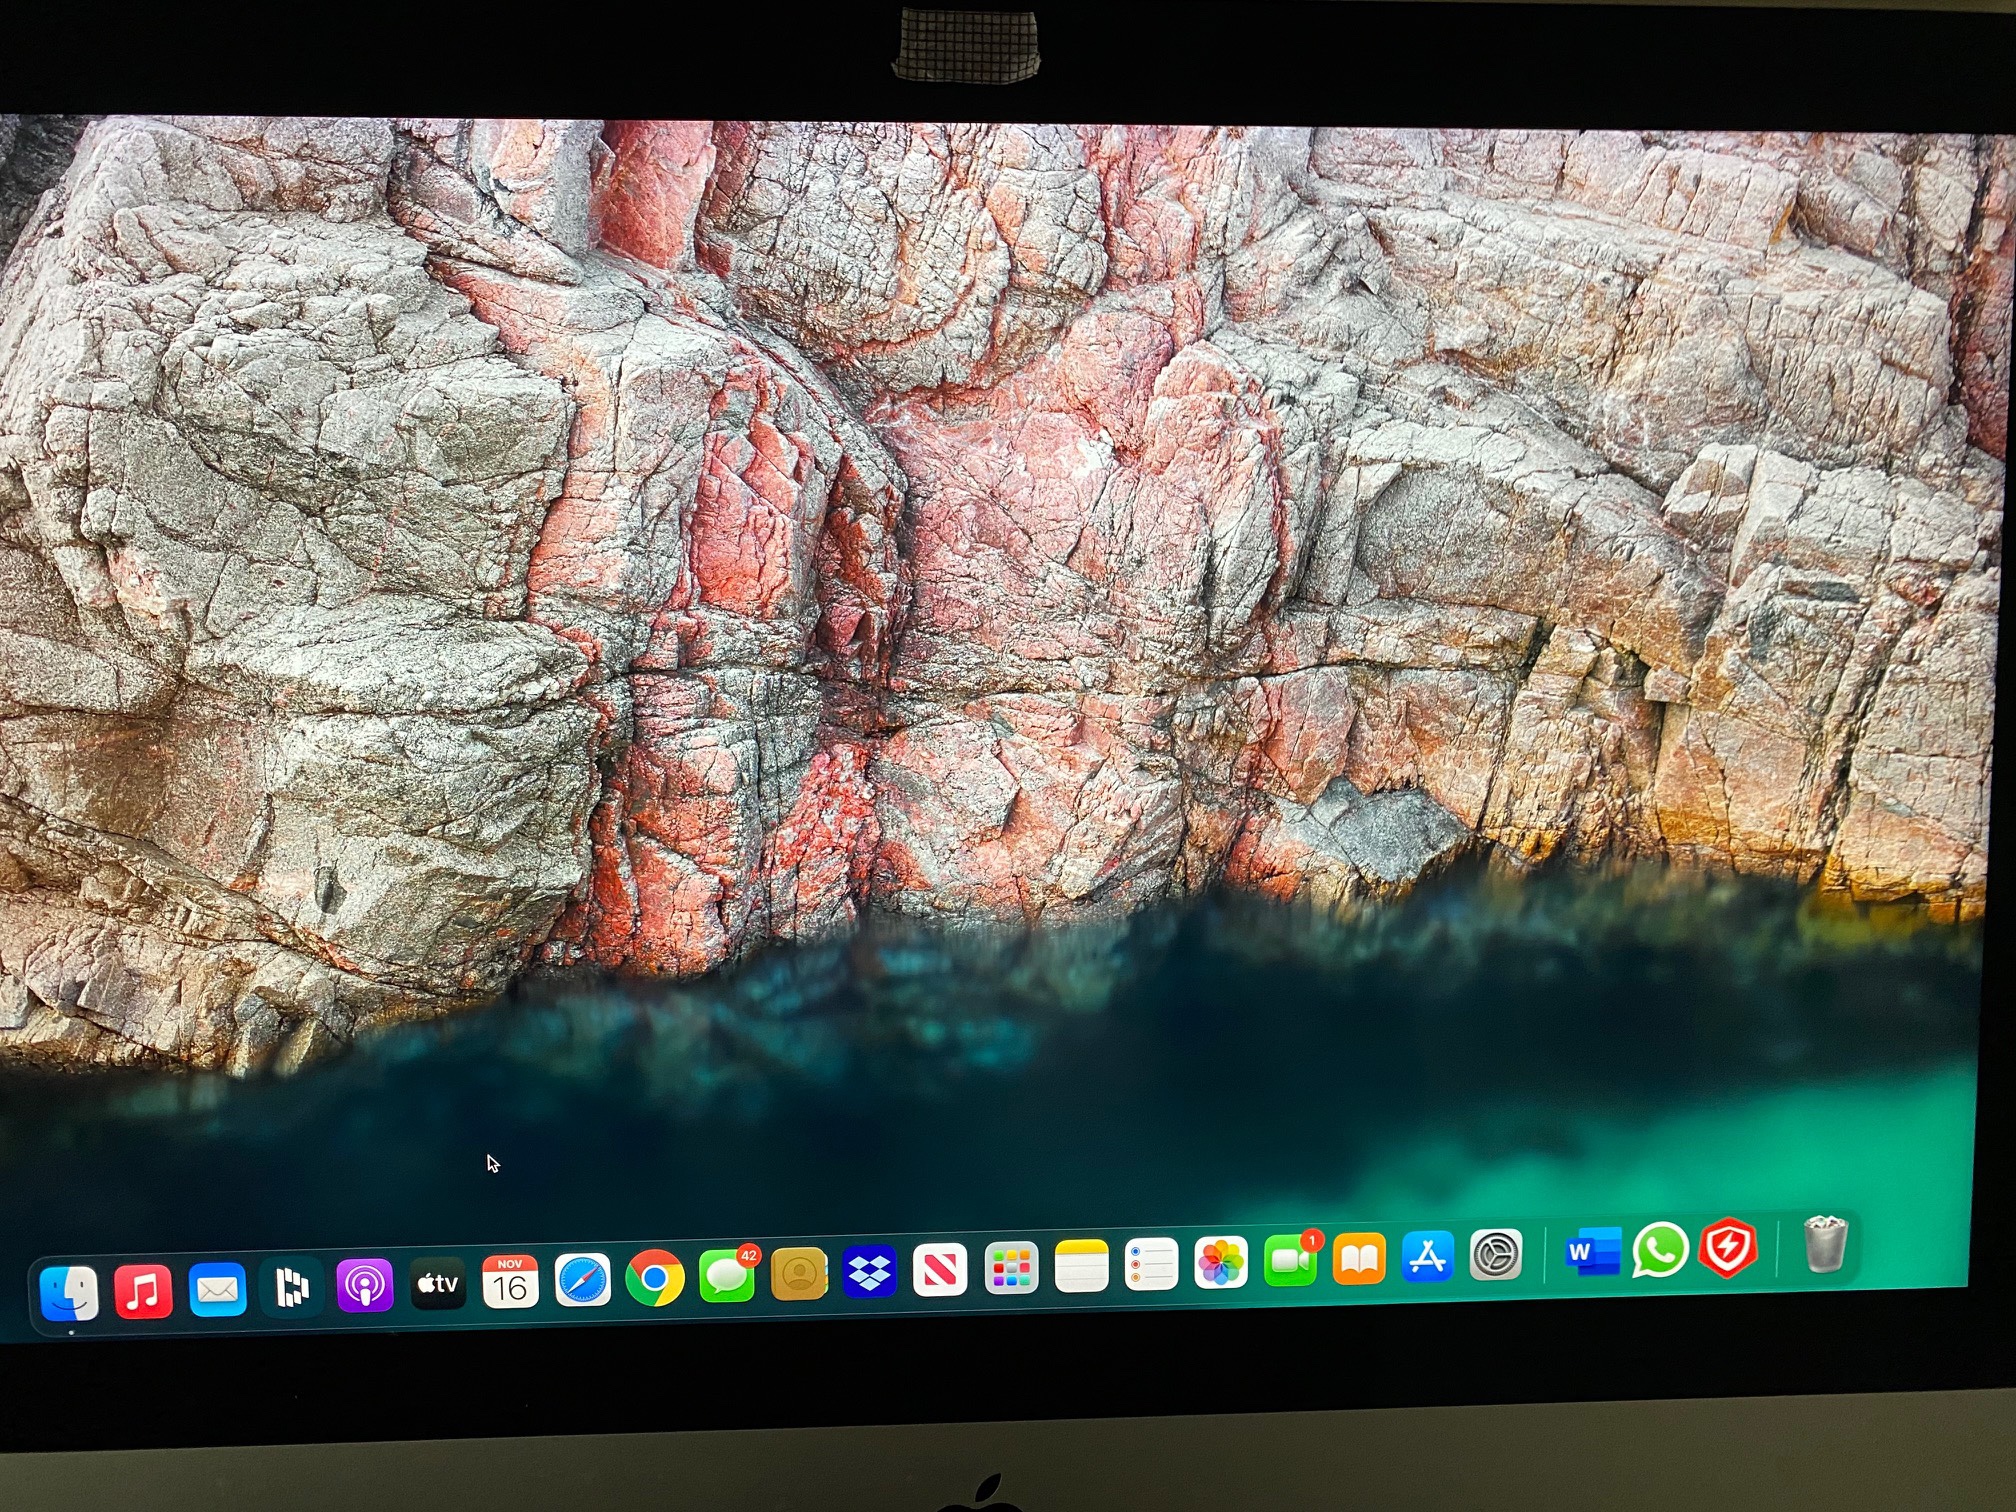Image resolution: width=2016 pixels, height=1512 pixels.
Task: Launch the Music app
Action: [143, 1291]
